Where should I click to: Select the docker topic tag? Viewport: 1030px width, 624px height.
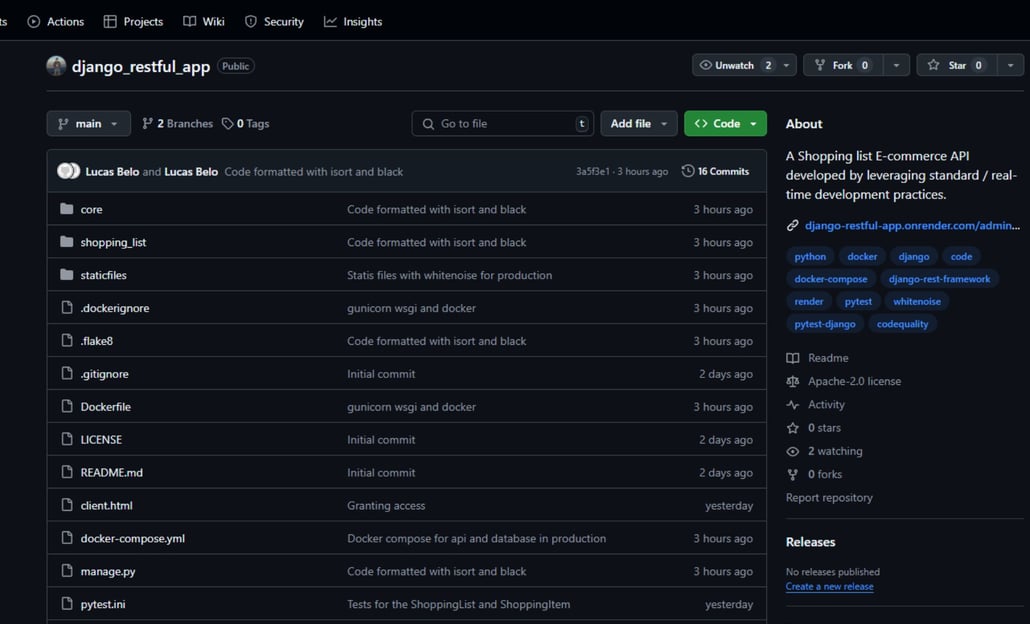tap(862, 256)
